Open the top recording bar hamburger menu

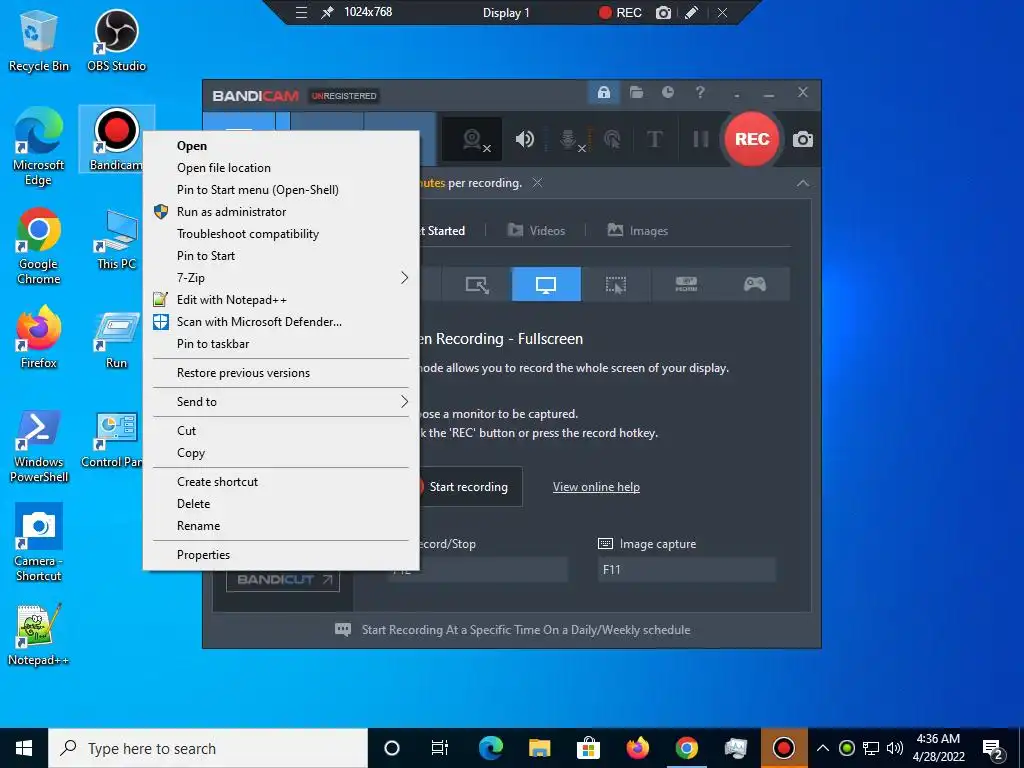coord(301,12)
